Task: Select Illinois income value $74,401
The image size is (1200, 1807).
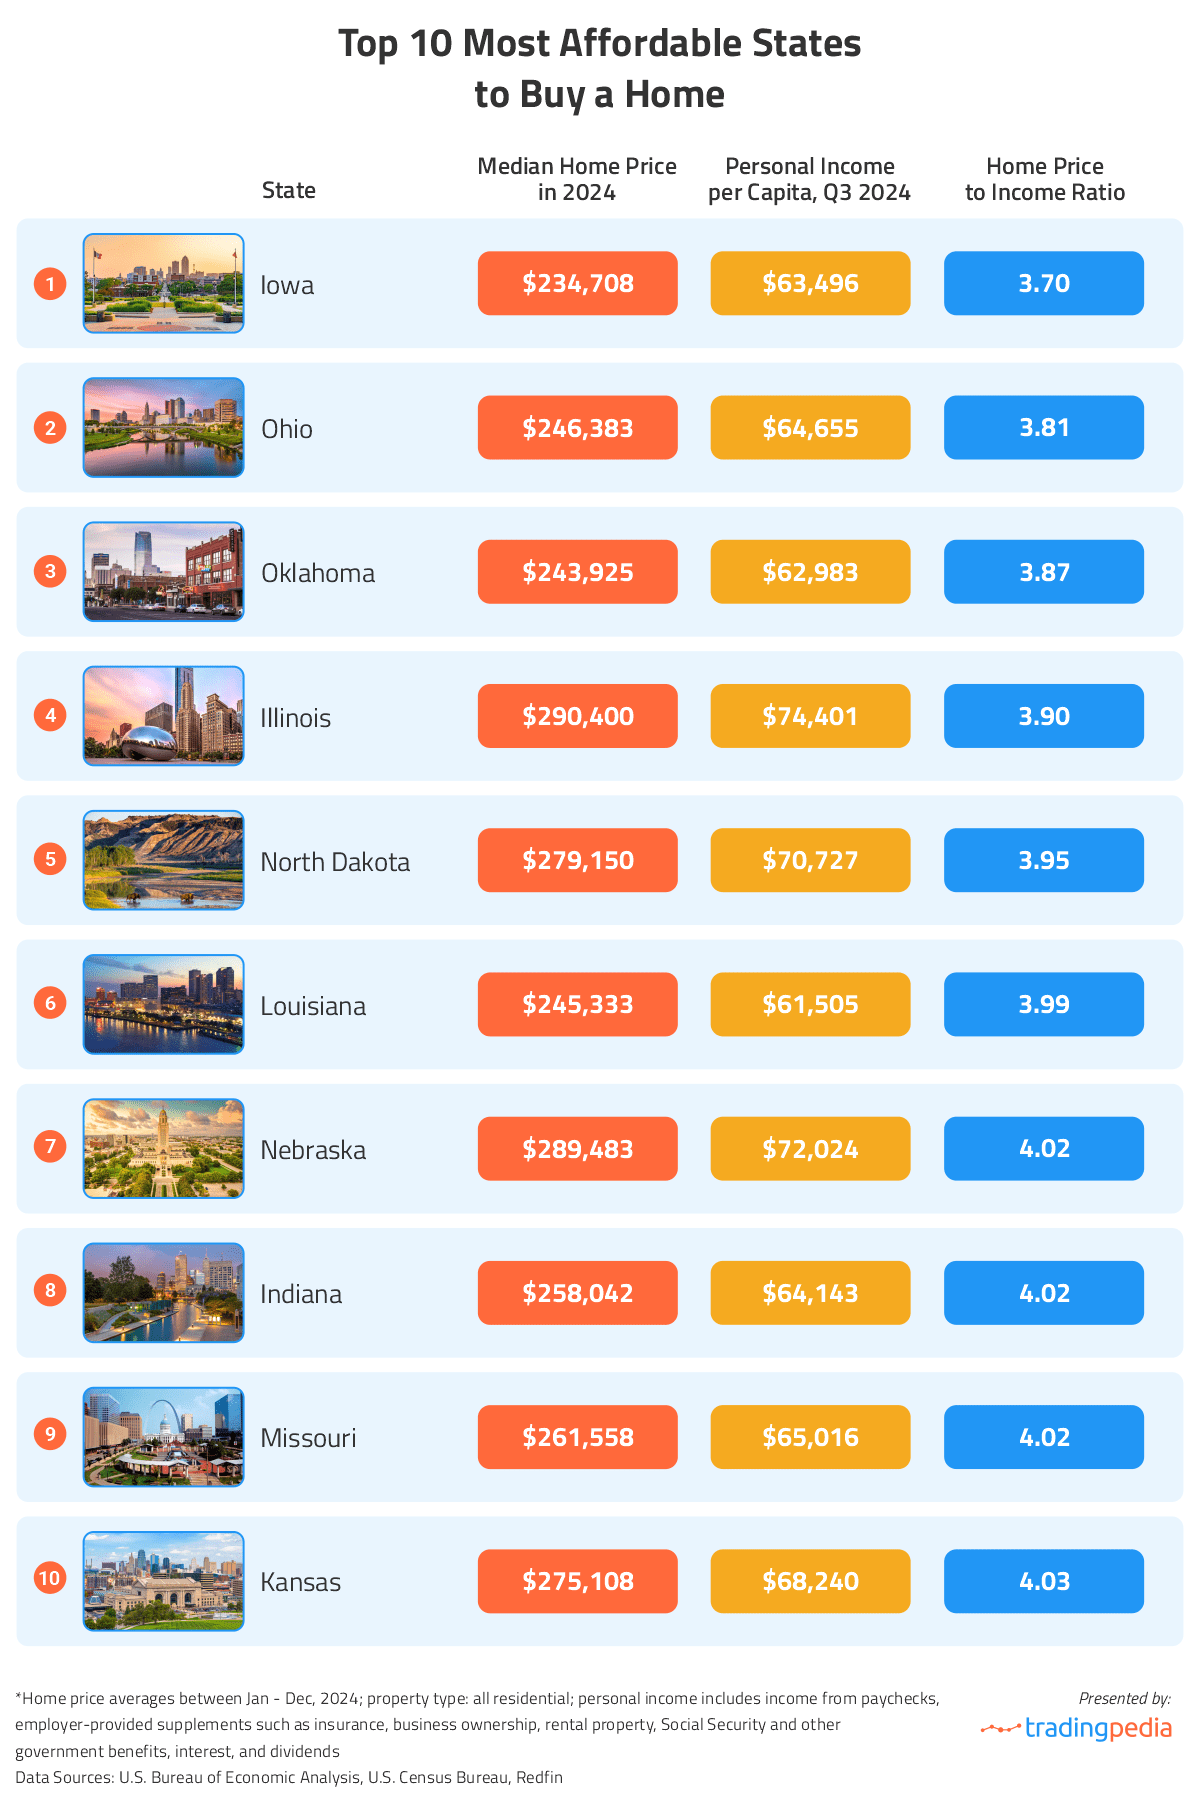Action: [810, 716]
